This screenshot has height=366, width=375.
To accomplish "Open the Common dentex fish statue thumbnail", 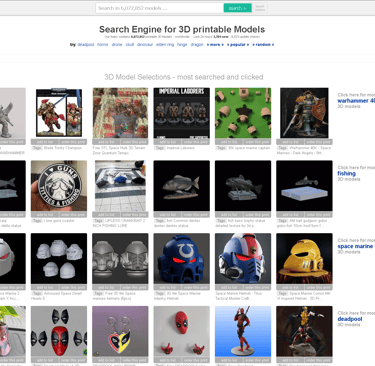I will click(x=182, y=186).
